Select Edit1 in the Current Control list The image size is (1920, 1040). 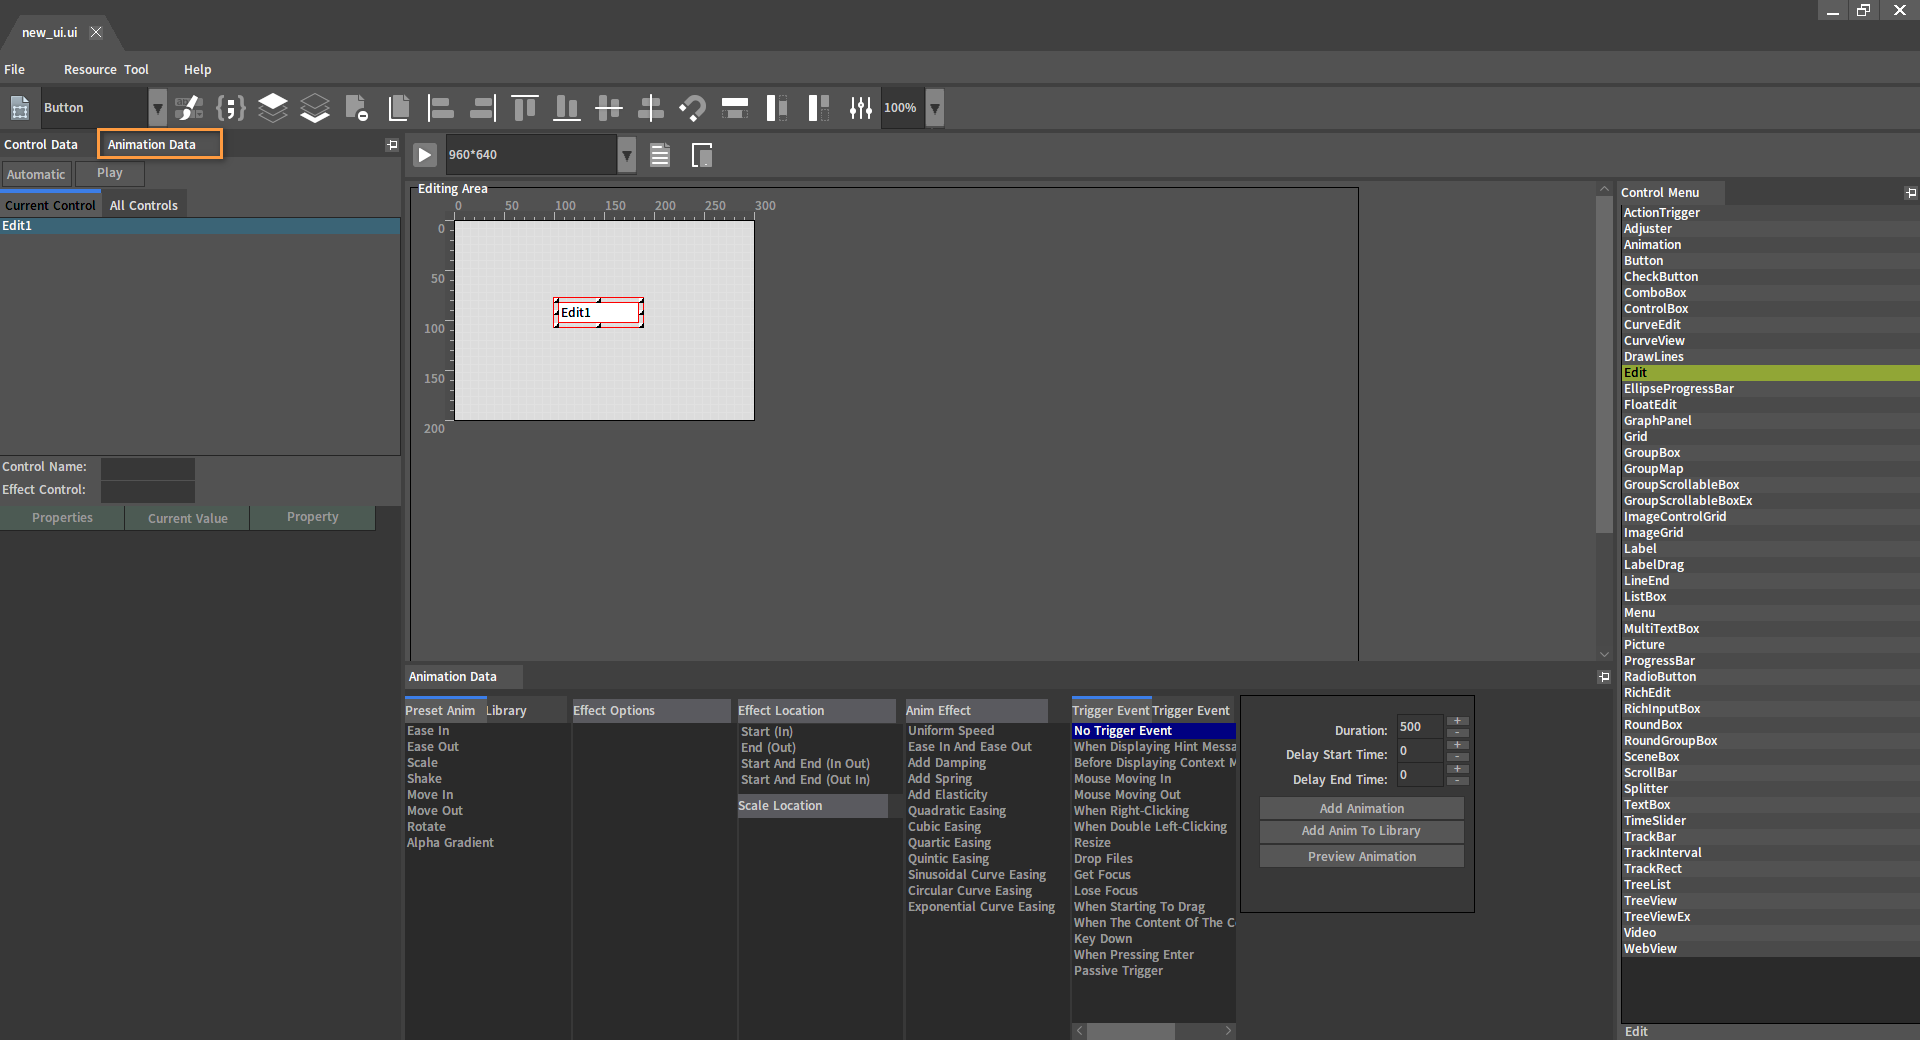(200, 226)
